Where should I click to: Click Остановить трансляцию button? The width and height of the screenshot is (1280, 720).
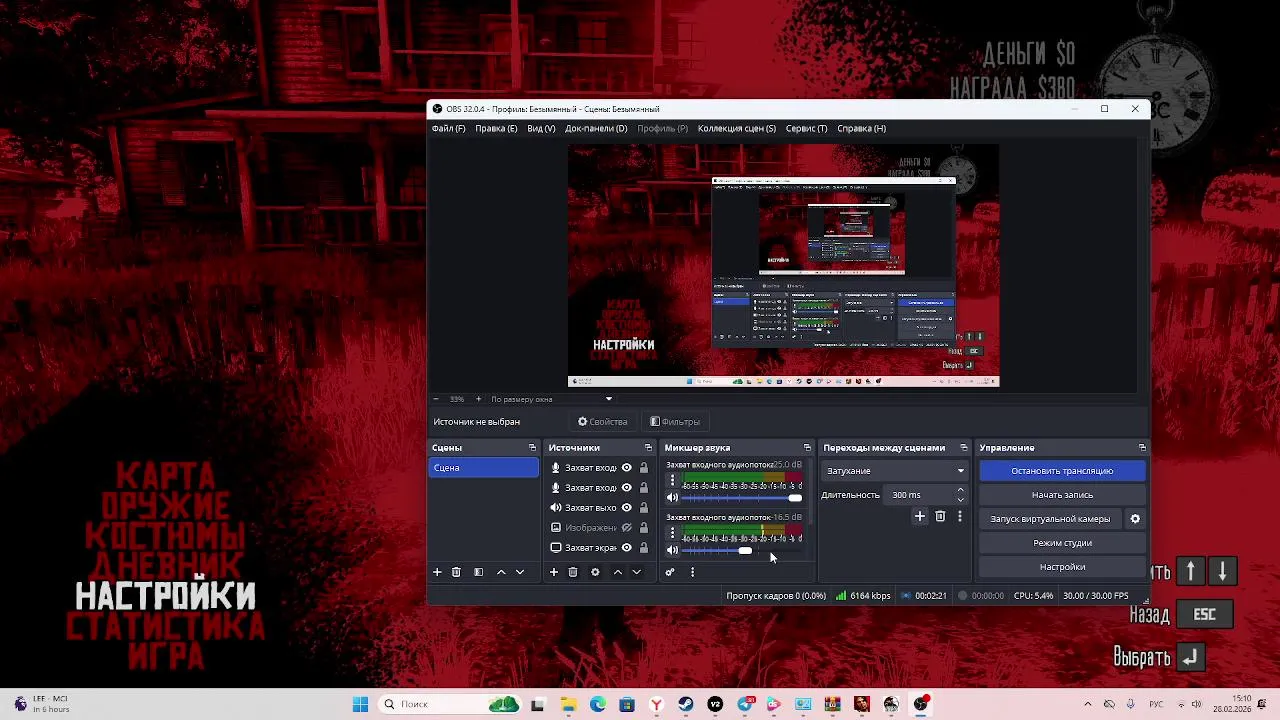pos(1062,471)
